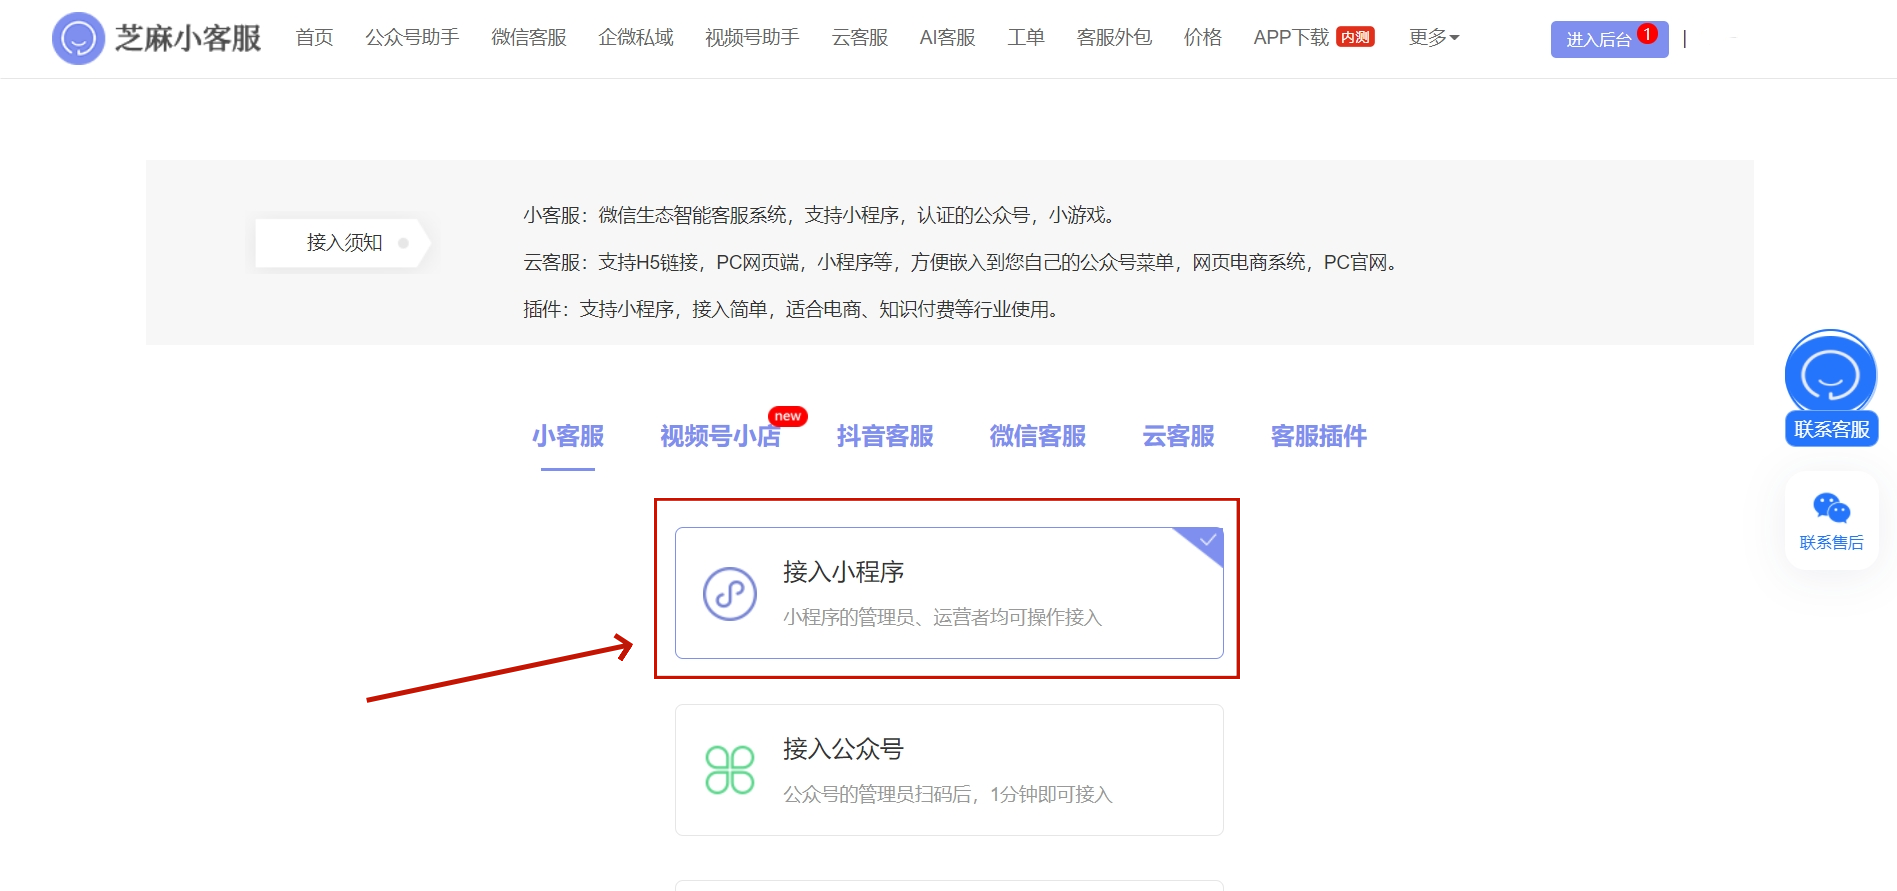Open 云客服 in top navigation
Image resolution: width=1897 pixels, height=891 pixels.
point(860,38)
